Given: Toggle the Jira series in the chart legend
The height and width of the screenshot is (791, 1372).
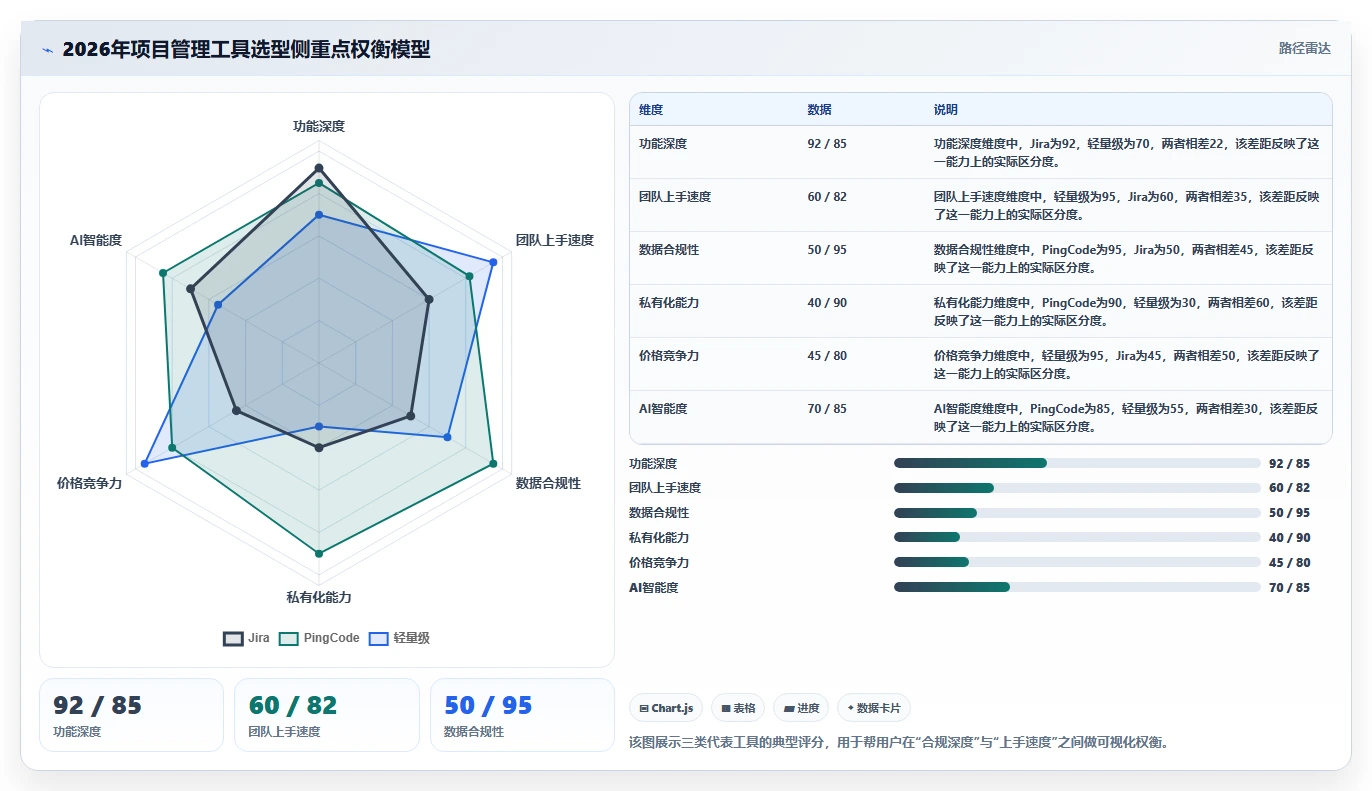Looking at the screenshot, I should [x=246, y=638].
